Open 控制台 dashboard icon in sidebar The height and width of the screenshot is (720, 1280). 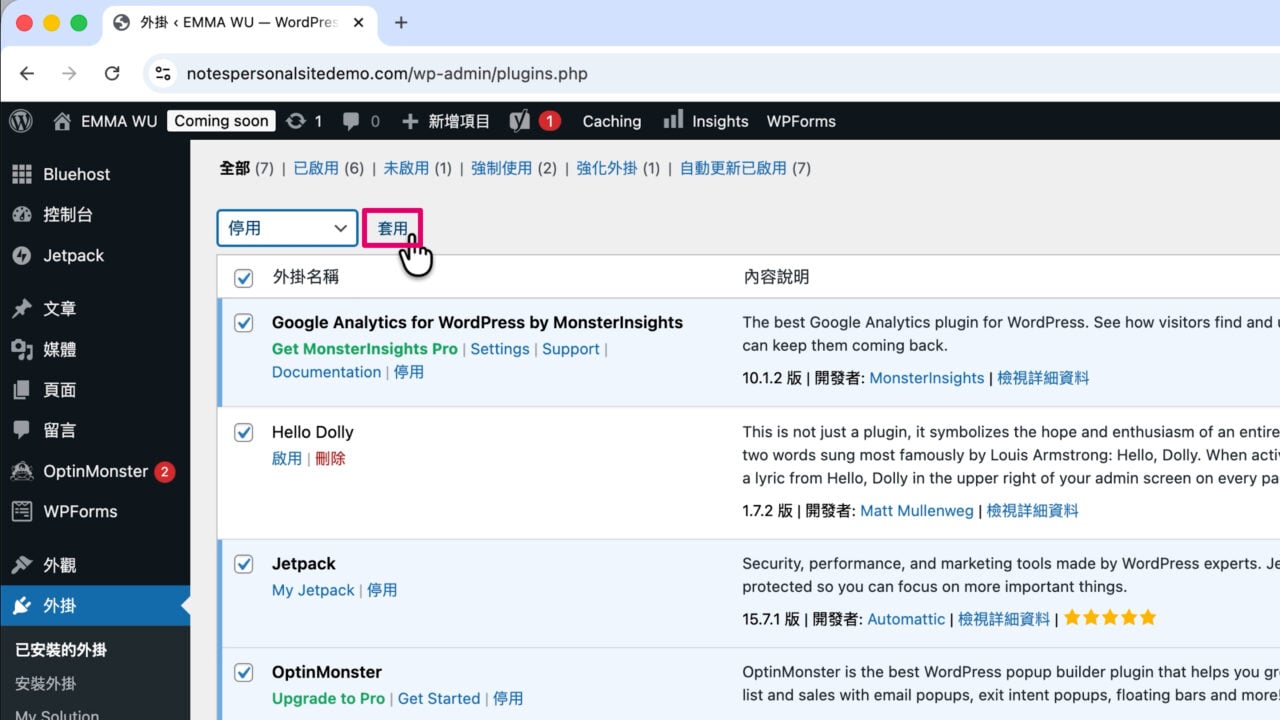(22, 214)
